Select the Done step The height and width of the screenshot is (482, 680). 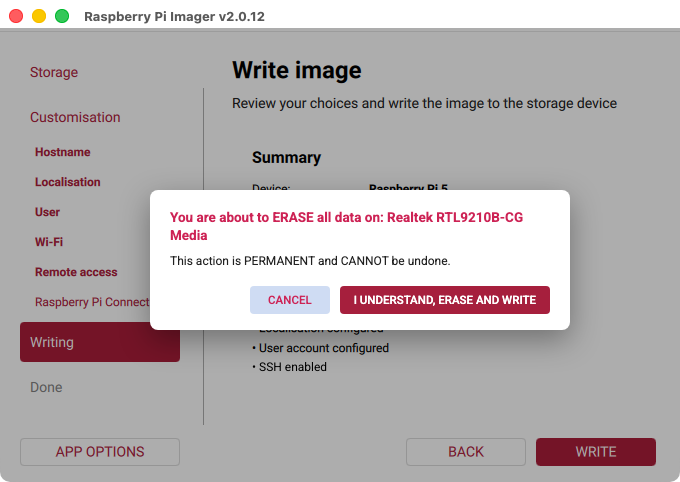point(46,387)
